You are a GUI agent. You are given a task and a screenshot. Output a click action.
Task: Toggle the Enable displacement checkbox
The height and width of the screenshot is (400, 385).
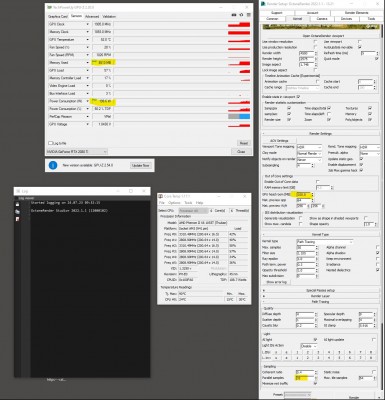[361, 165]
